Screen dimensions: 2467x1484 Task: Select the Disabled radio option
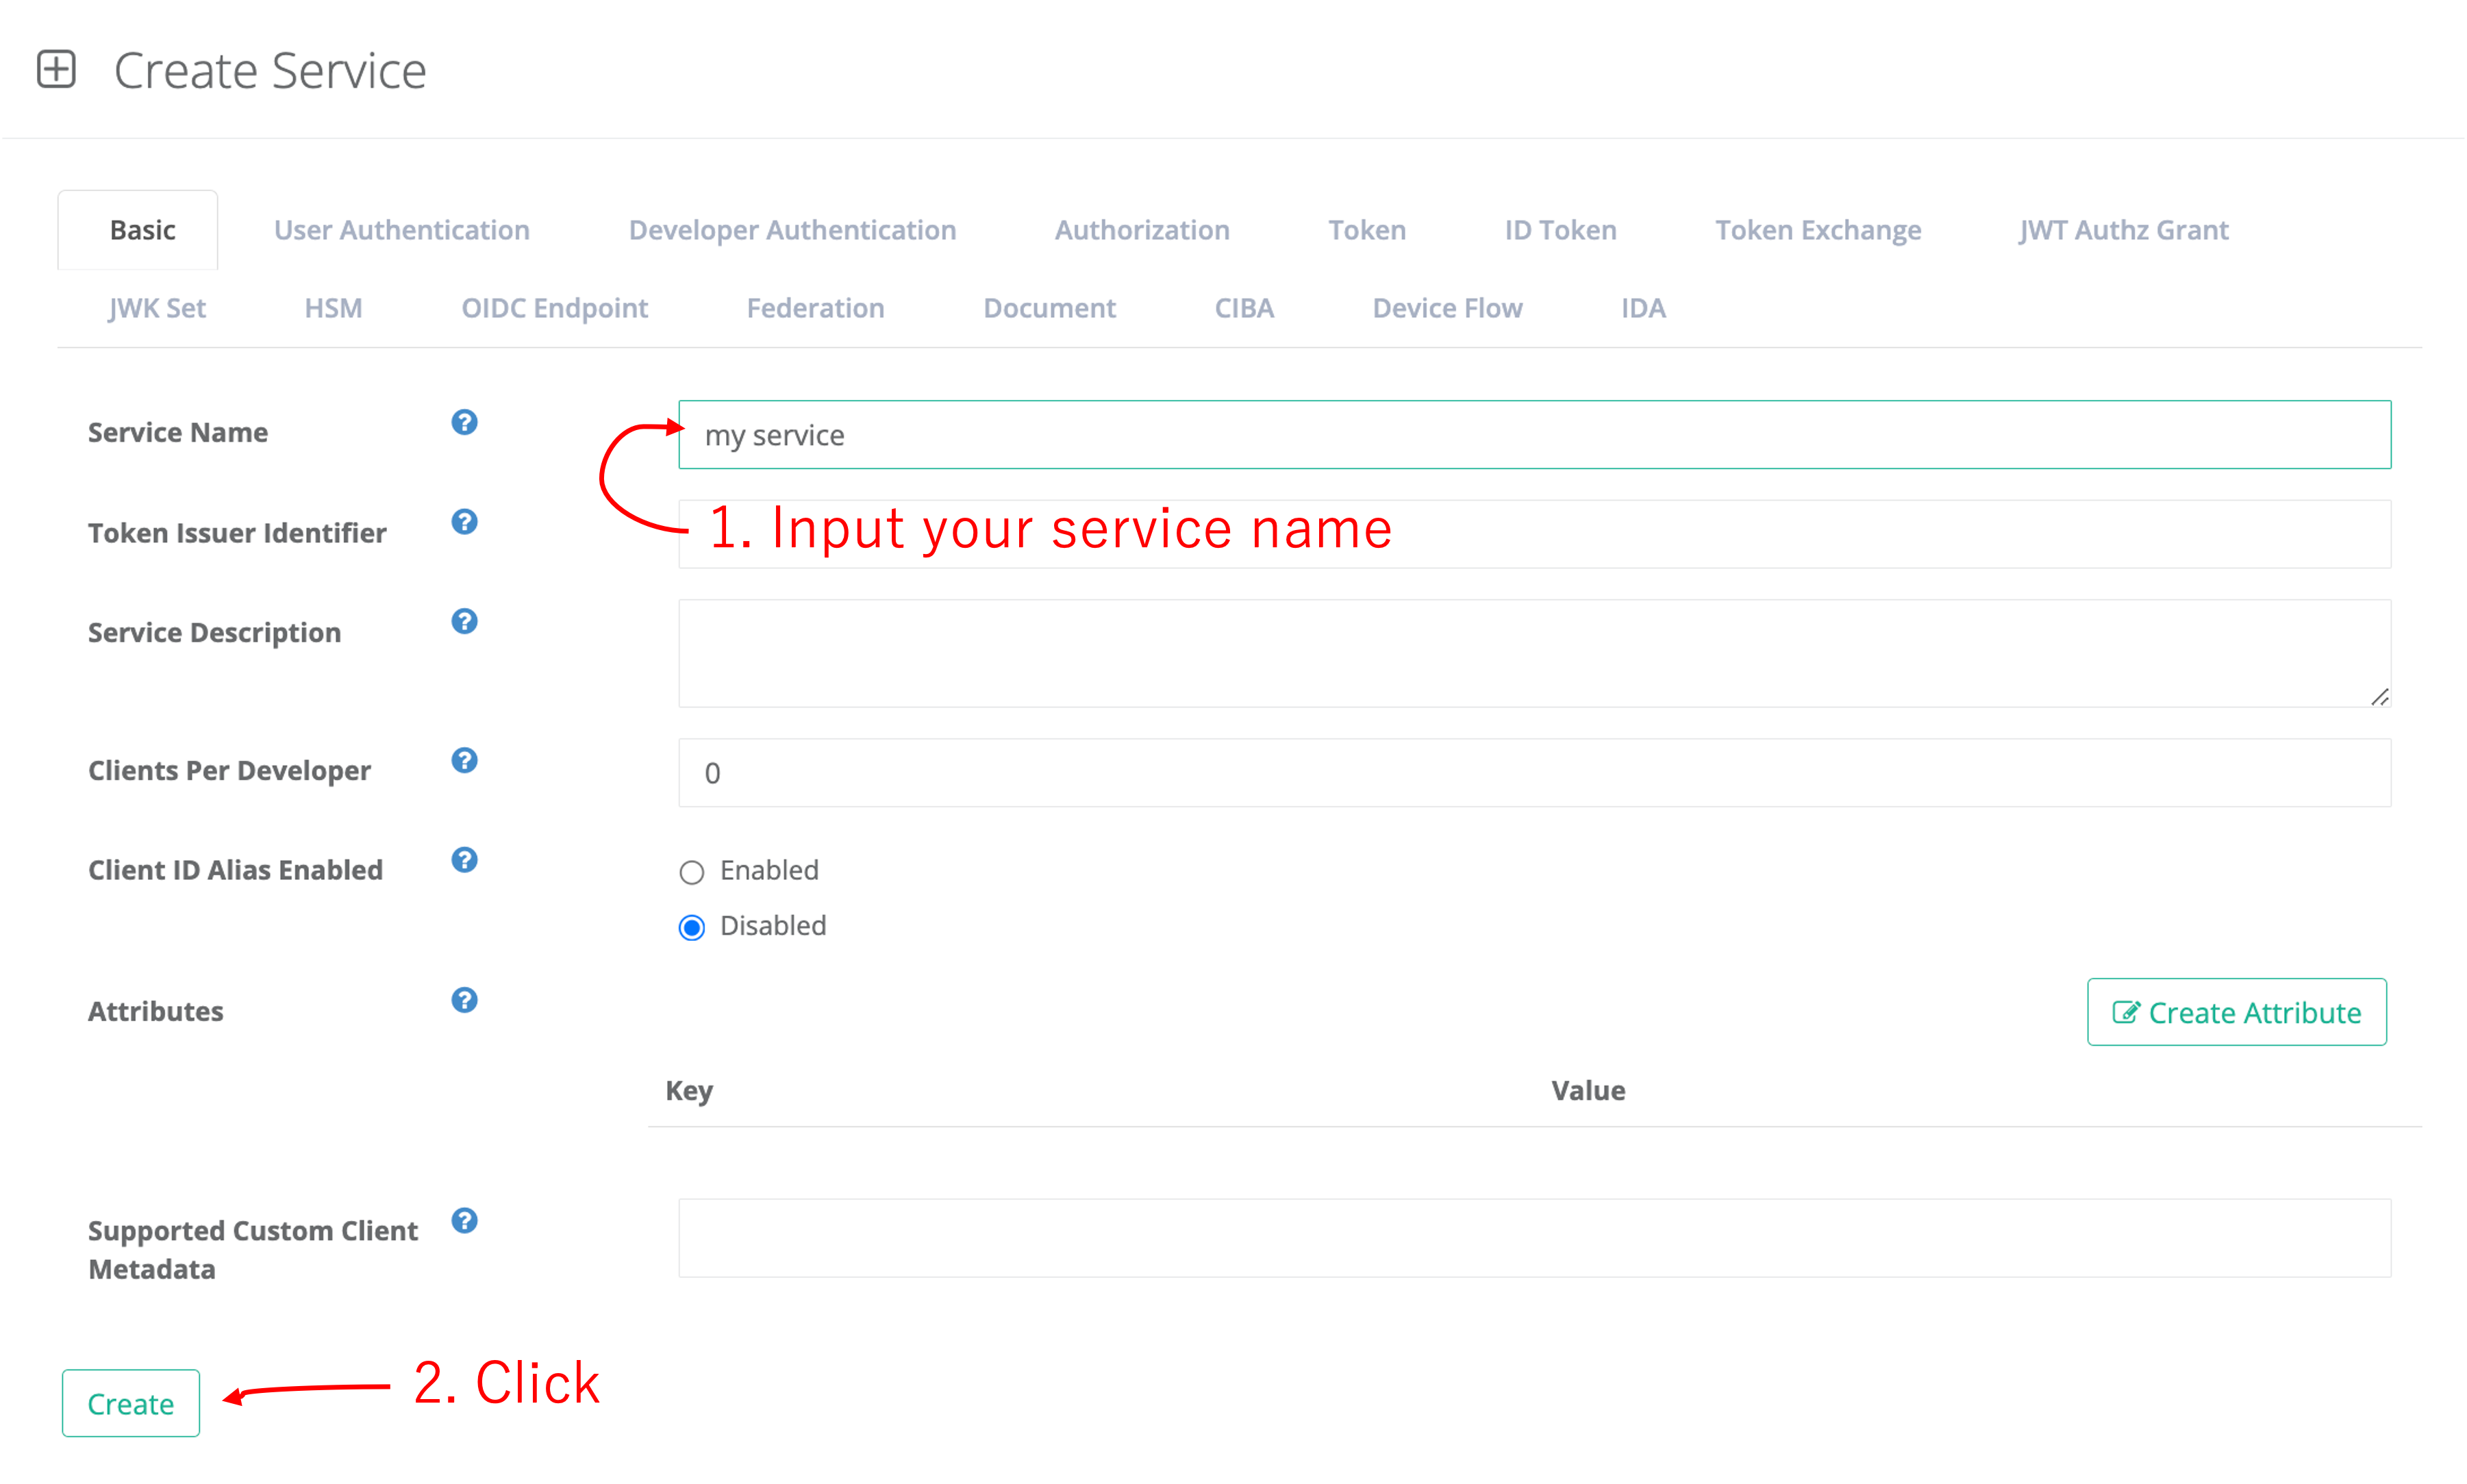(692, 928)
